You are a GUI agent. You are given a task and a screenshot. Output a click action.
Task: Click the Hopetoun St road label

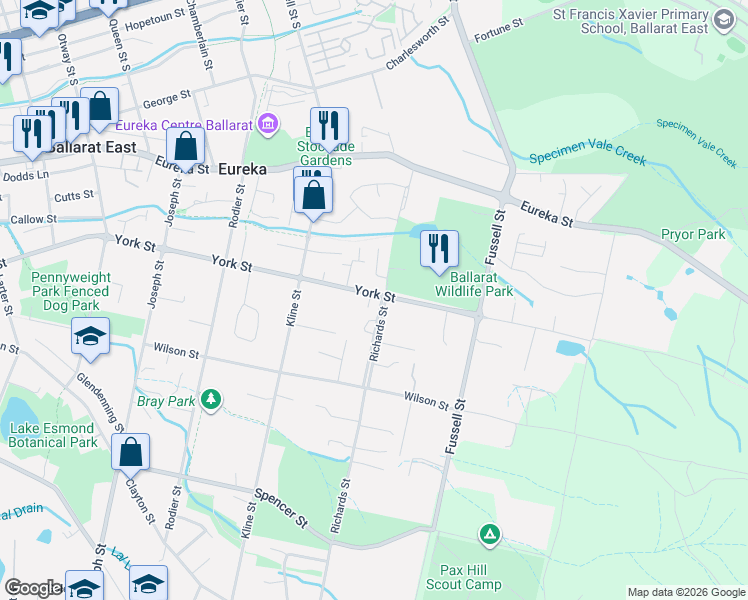[x=154, y=20]
